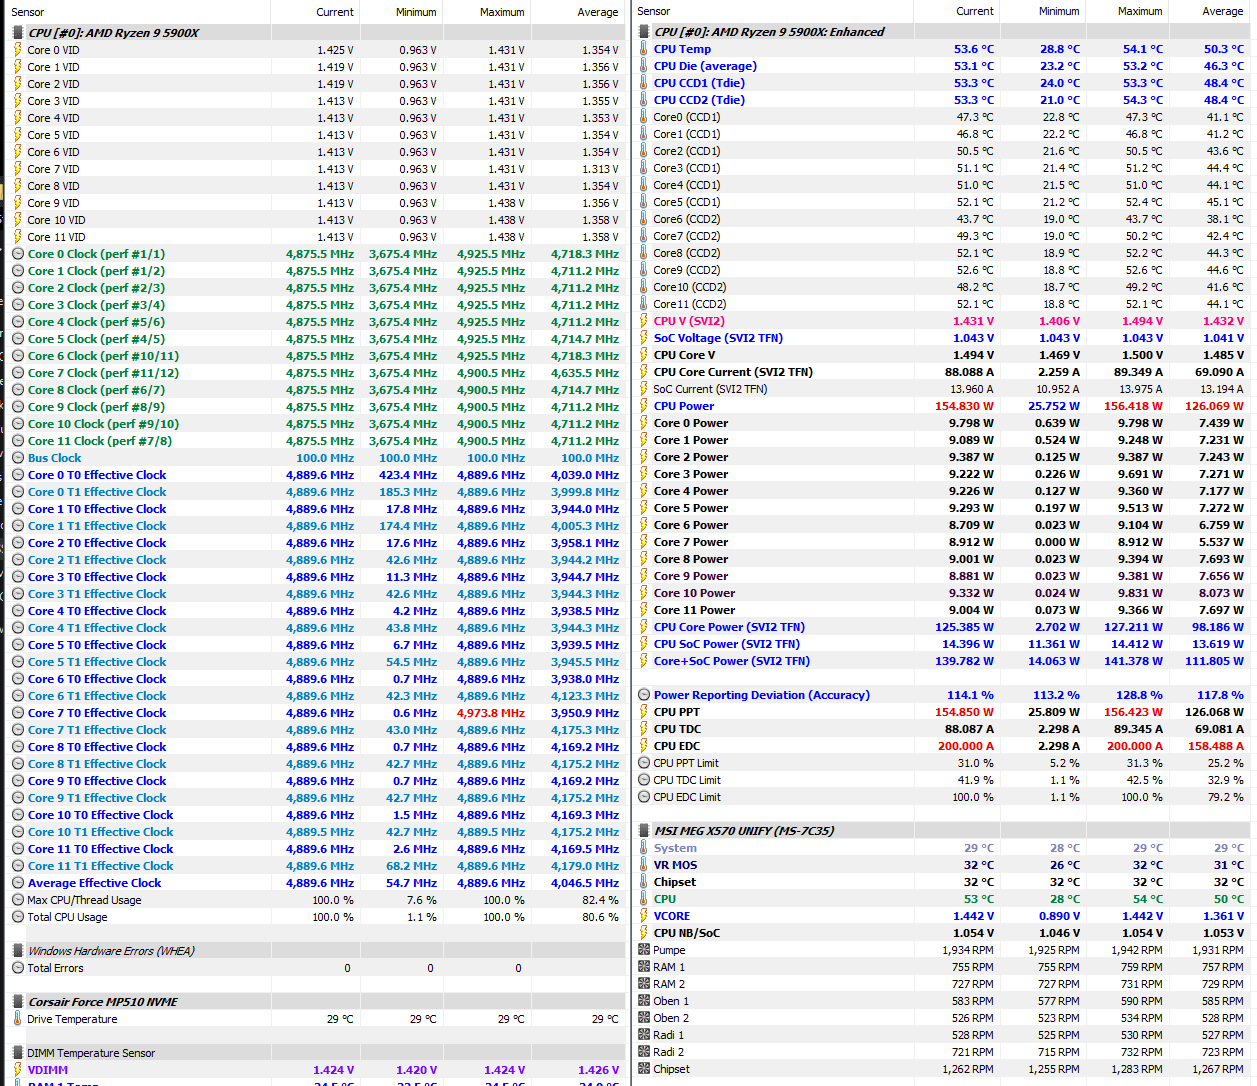Screen dimensions: 1257x1086
Task: Click the Core+SoC Power (SVI2 TFN) label
Action: tap(732, 661)
